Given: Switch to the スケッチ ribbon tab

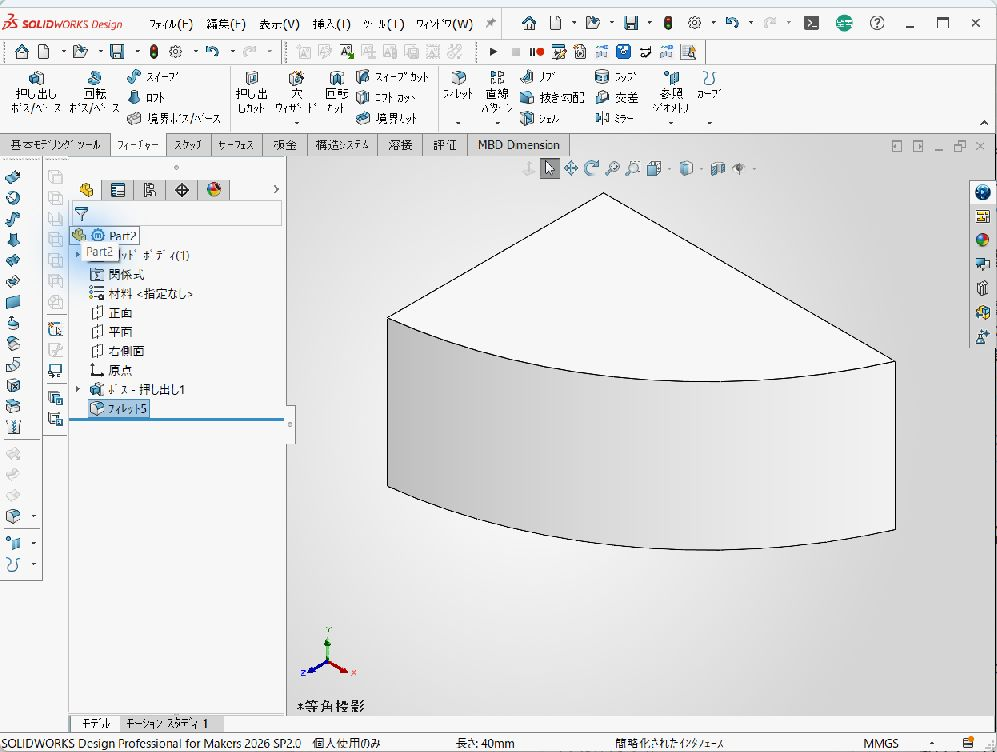Looking at the screenshot, I should (188, 145).
